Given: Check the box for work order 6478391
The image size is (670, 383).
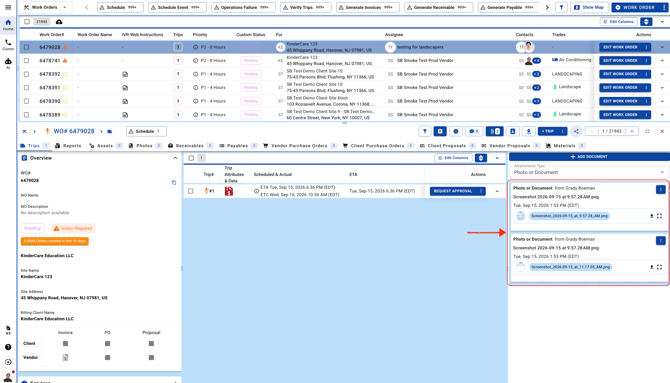Looking at the screenshot, I should pos(26,88).
